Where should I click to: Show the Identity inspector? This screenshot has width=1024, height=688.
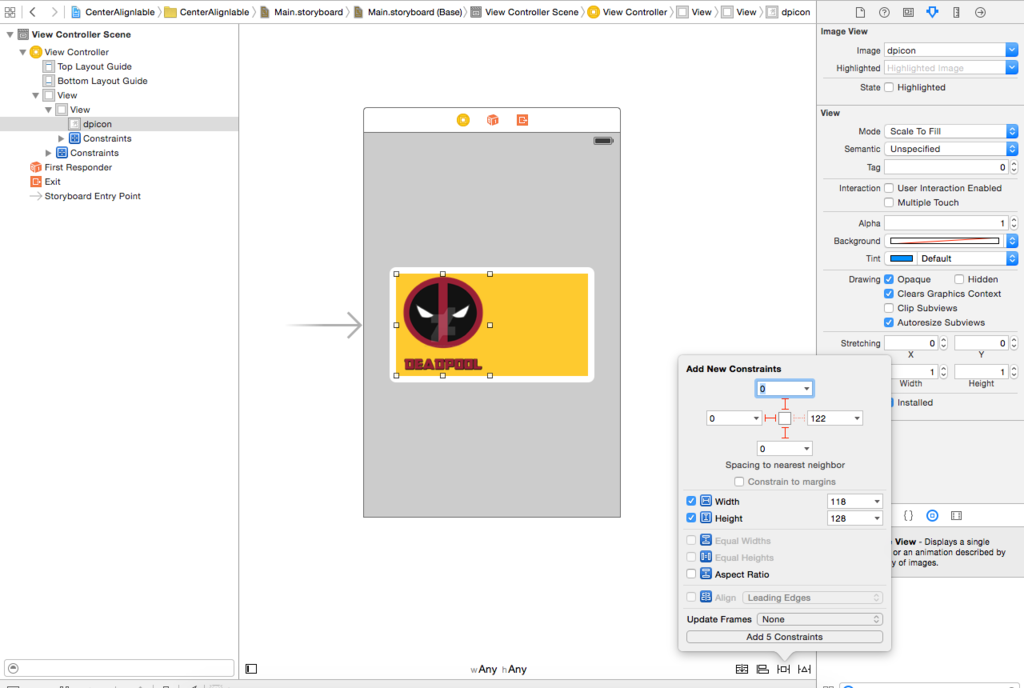(x=908, y=12)
